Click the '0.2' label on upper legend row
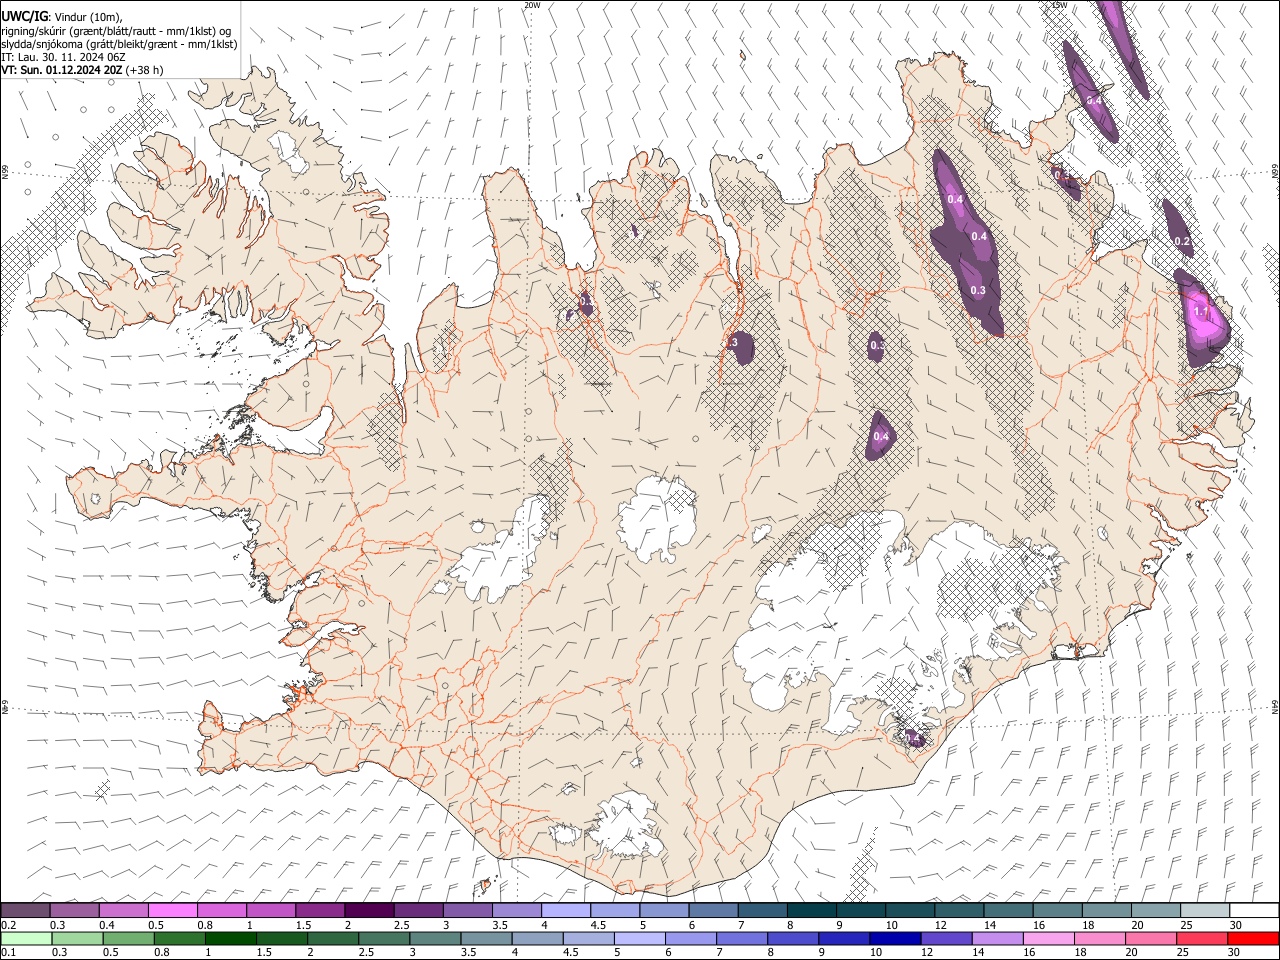The image size is (1280, 960). [8, 925]
